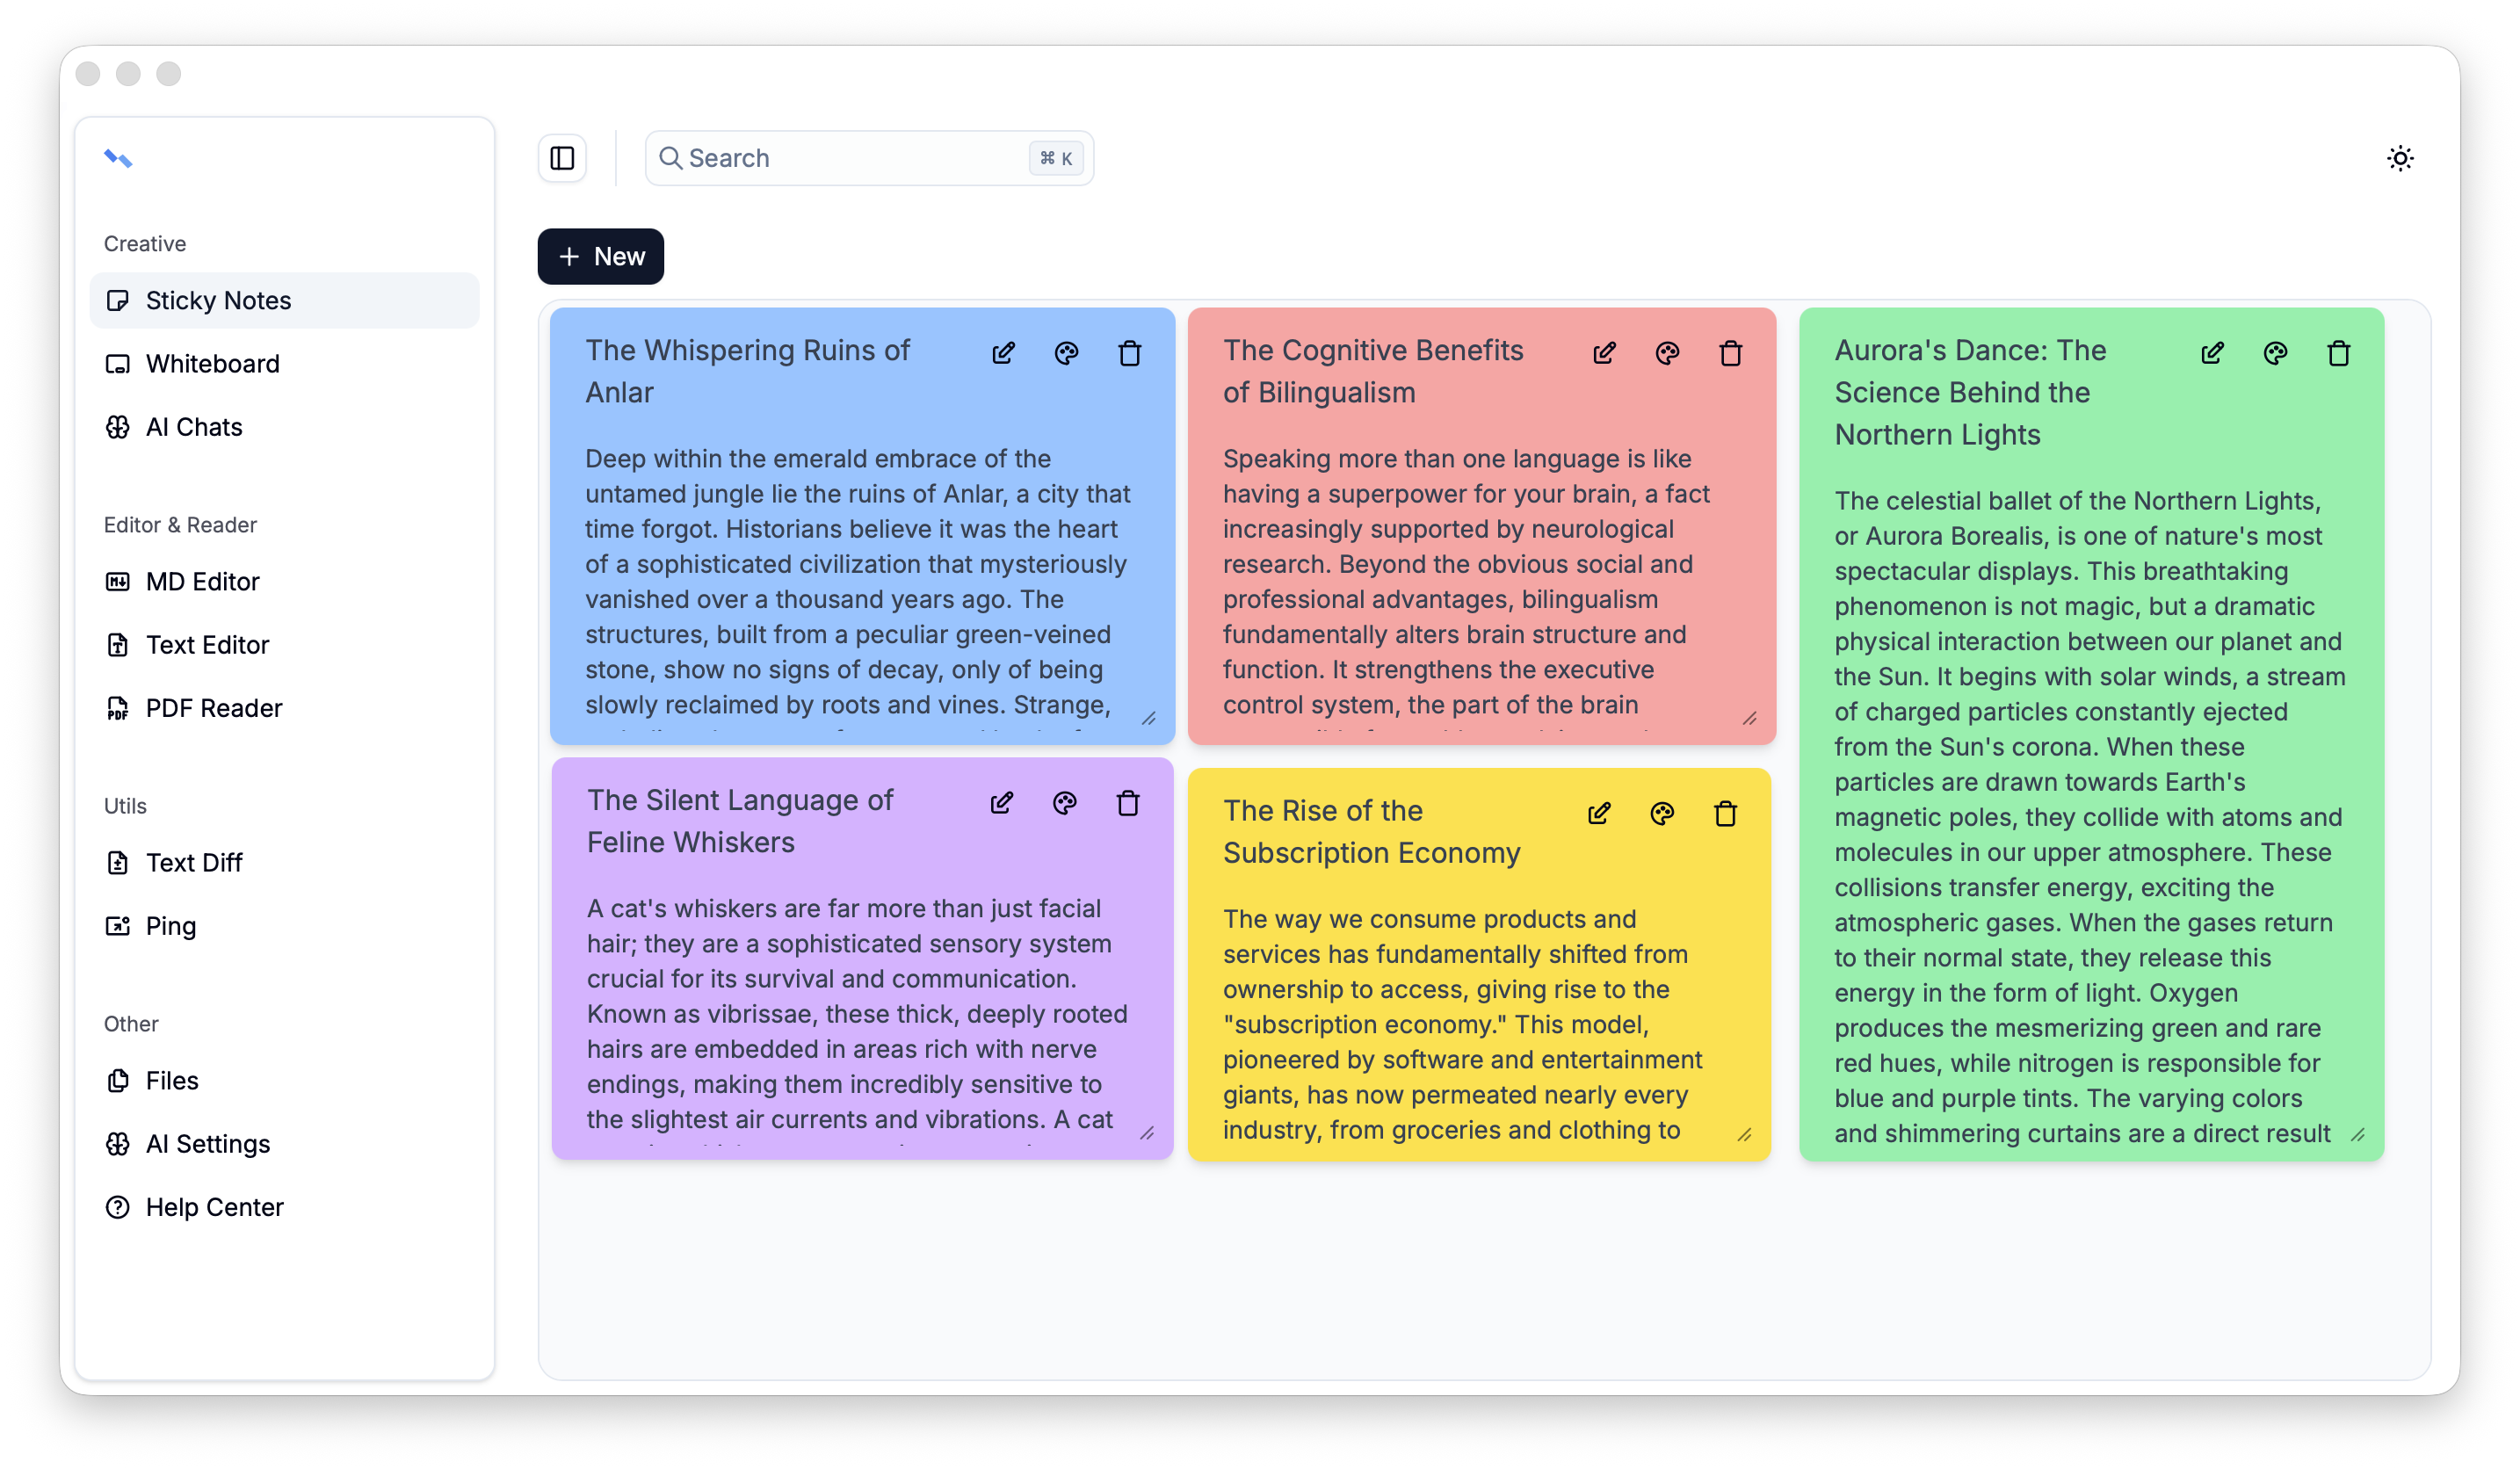Switch the light/dark theme
The image size is (2520, 1469).
point(2400,158)
